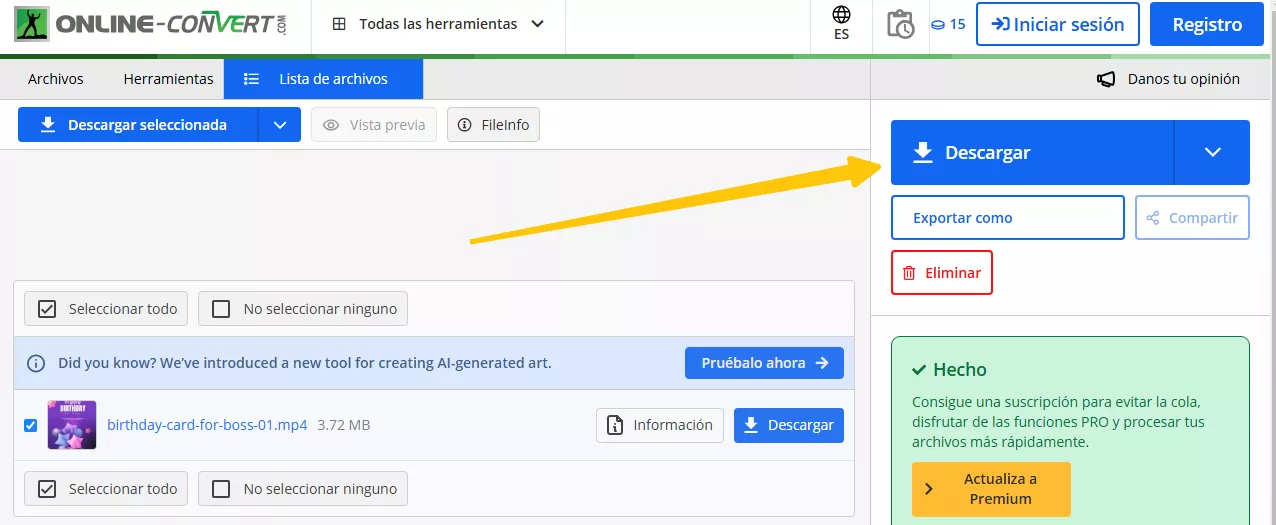Expand the large Descargar dropdown chevron
Screen dimensions: 1276x525
[x=1213, y=152]
